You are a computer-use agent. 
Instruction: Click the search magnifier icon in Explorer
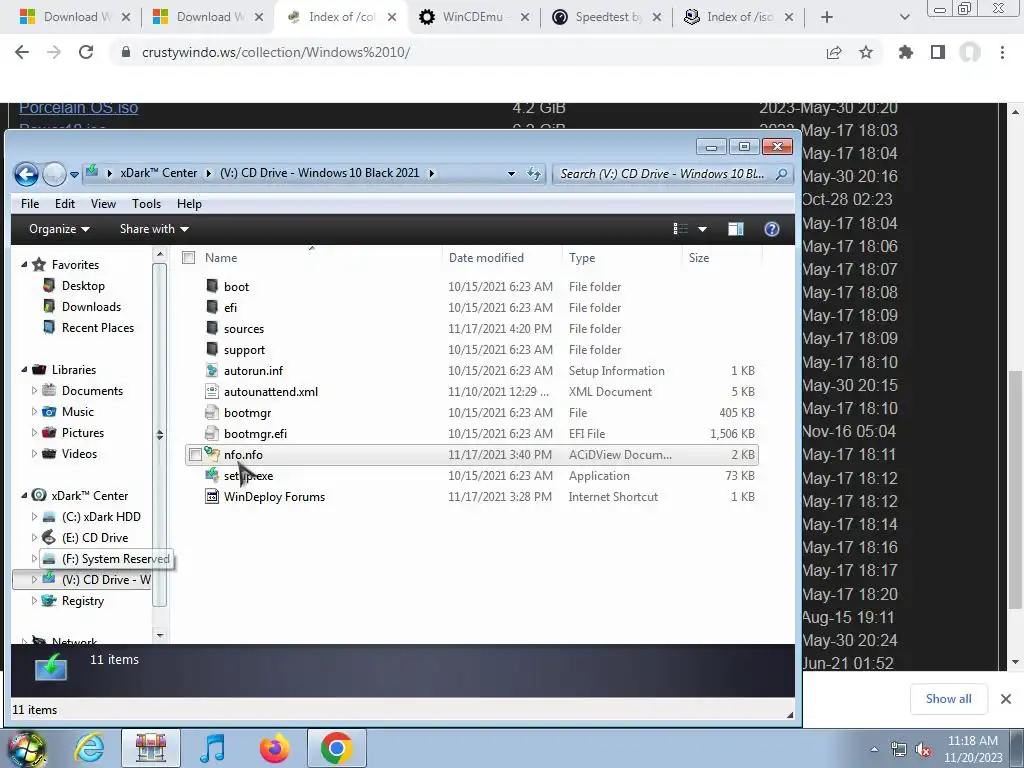pyautogui.click(x=781, y=174)
